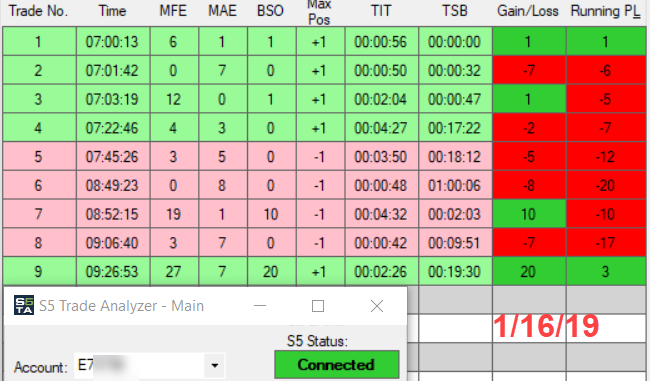Click TIT value 00:03:50
Image resolution: width=650 pixels, height=381 pixels.
click(x=381, y=157)
